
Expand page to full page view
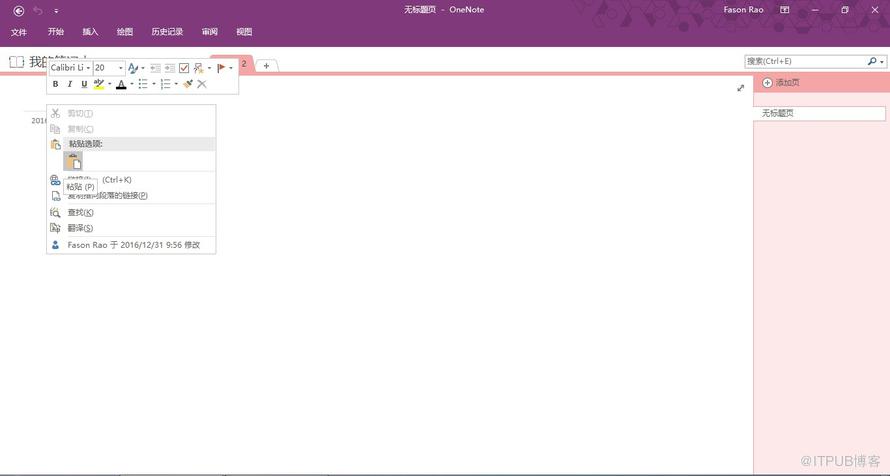coord(740,88)
